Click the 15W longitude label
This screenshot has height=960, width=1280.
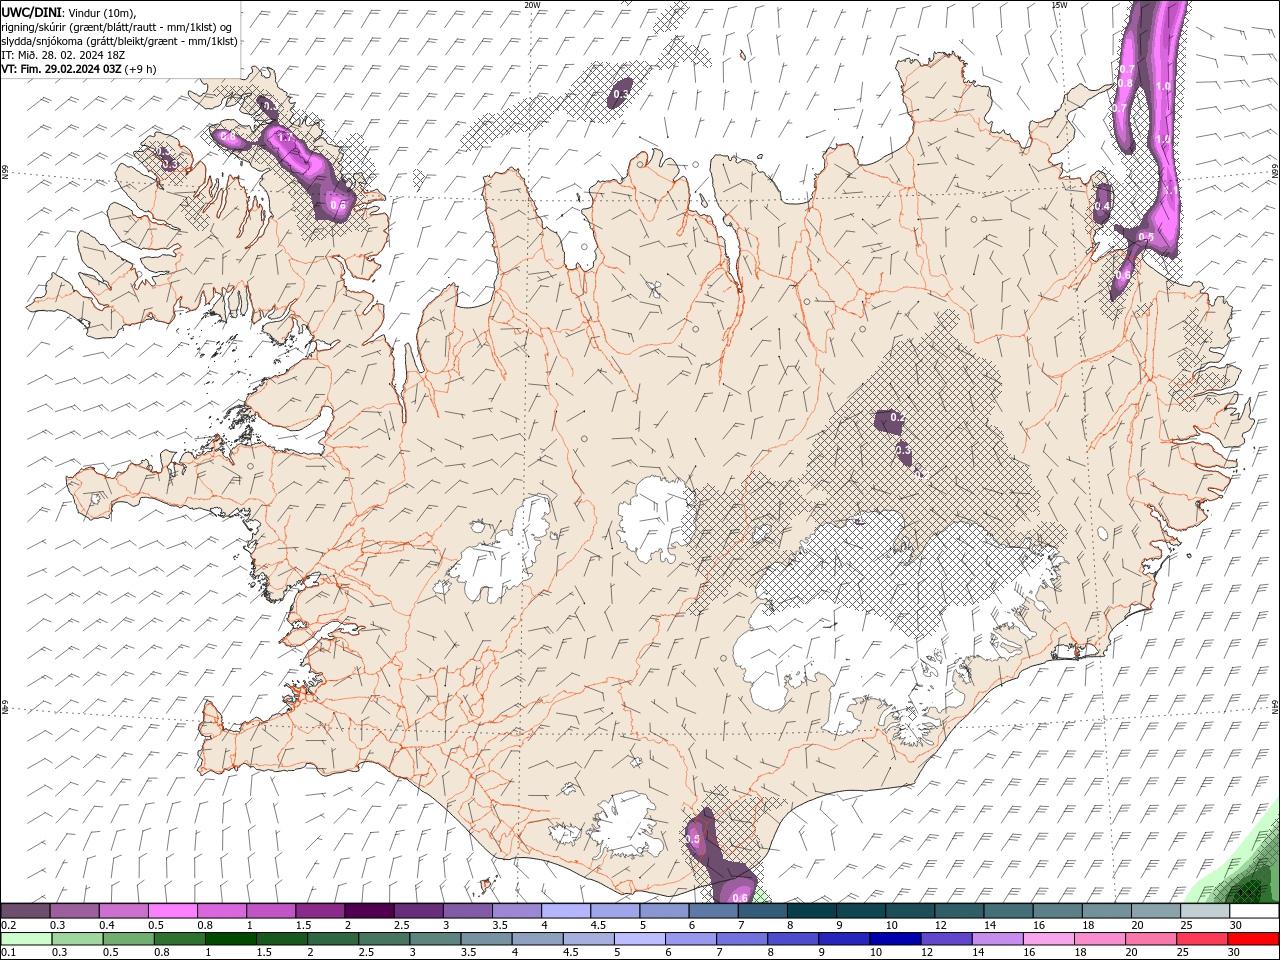tap(1059, 5)
